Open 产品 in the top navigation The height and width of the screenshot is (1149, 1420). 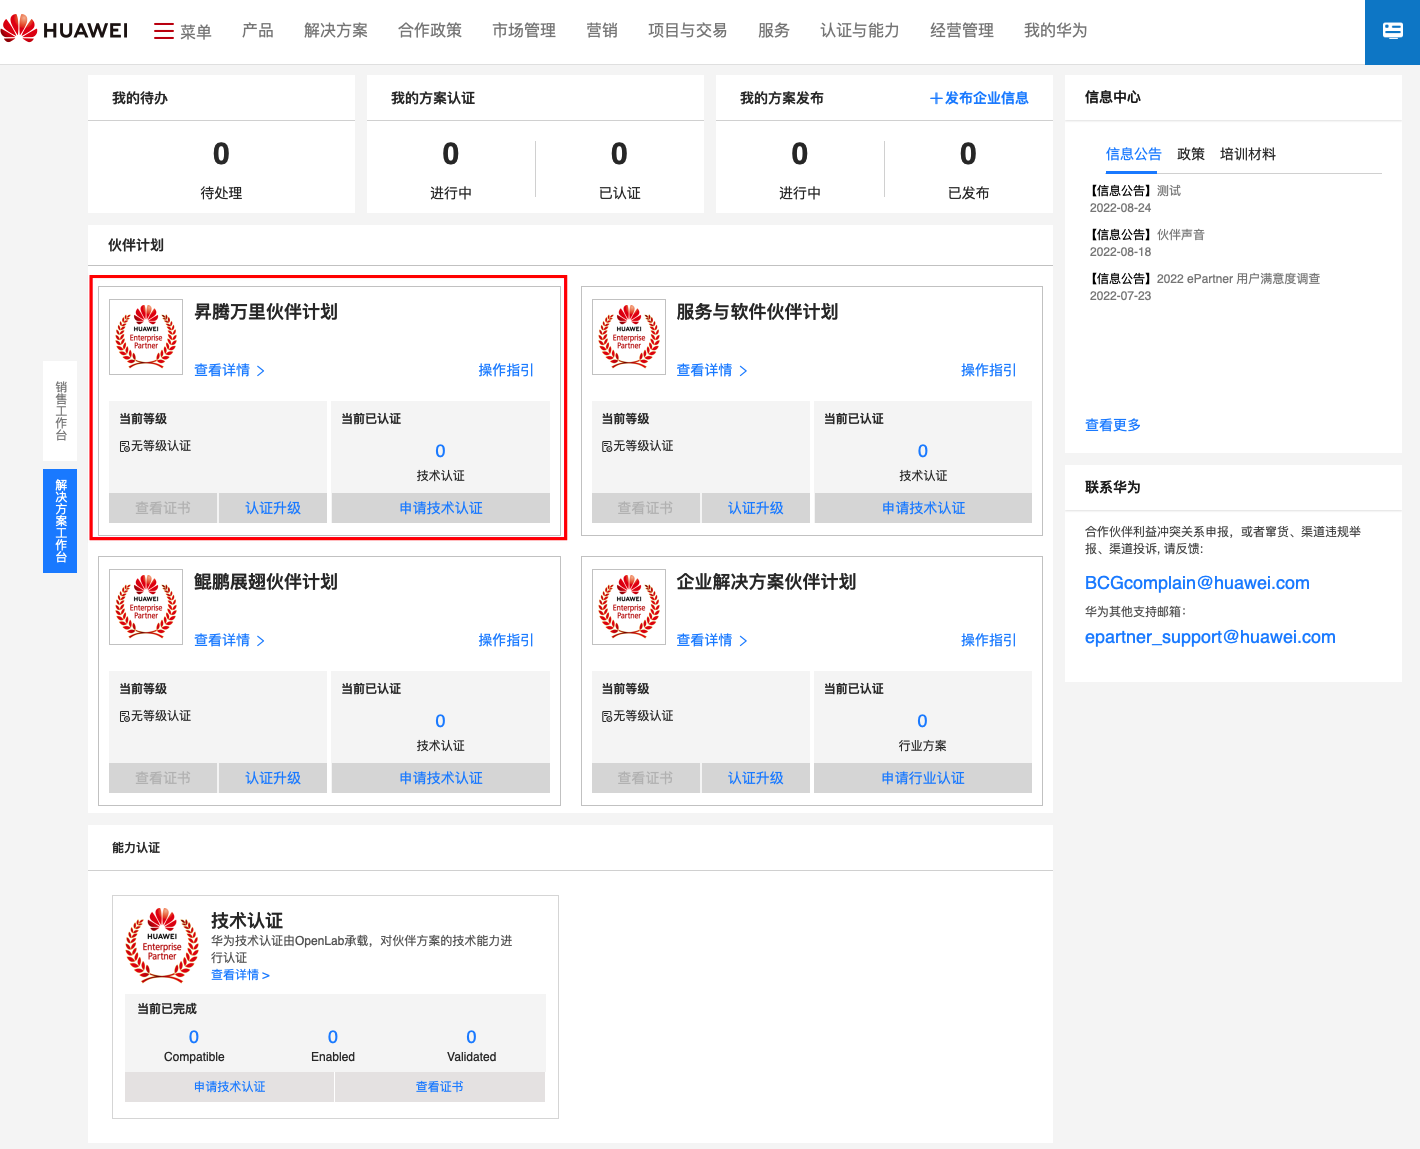[x=258, y=31]
